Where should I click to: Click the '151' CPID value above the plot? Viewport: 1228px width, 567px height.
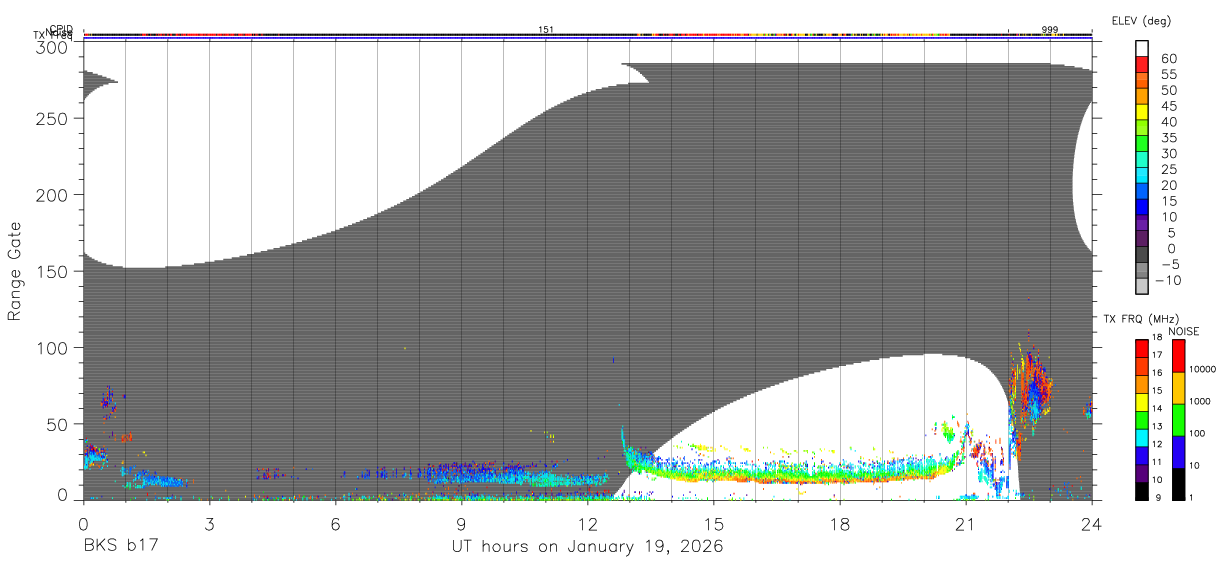tap(546, 29)
